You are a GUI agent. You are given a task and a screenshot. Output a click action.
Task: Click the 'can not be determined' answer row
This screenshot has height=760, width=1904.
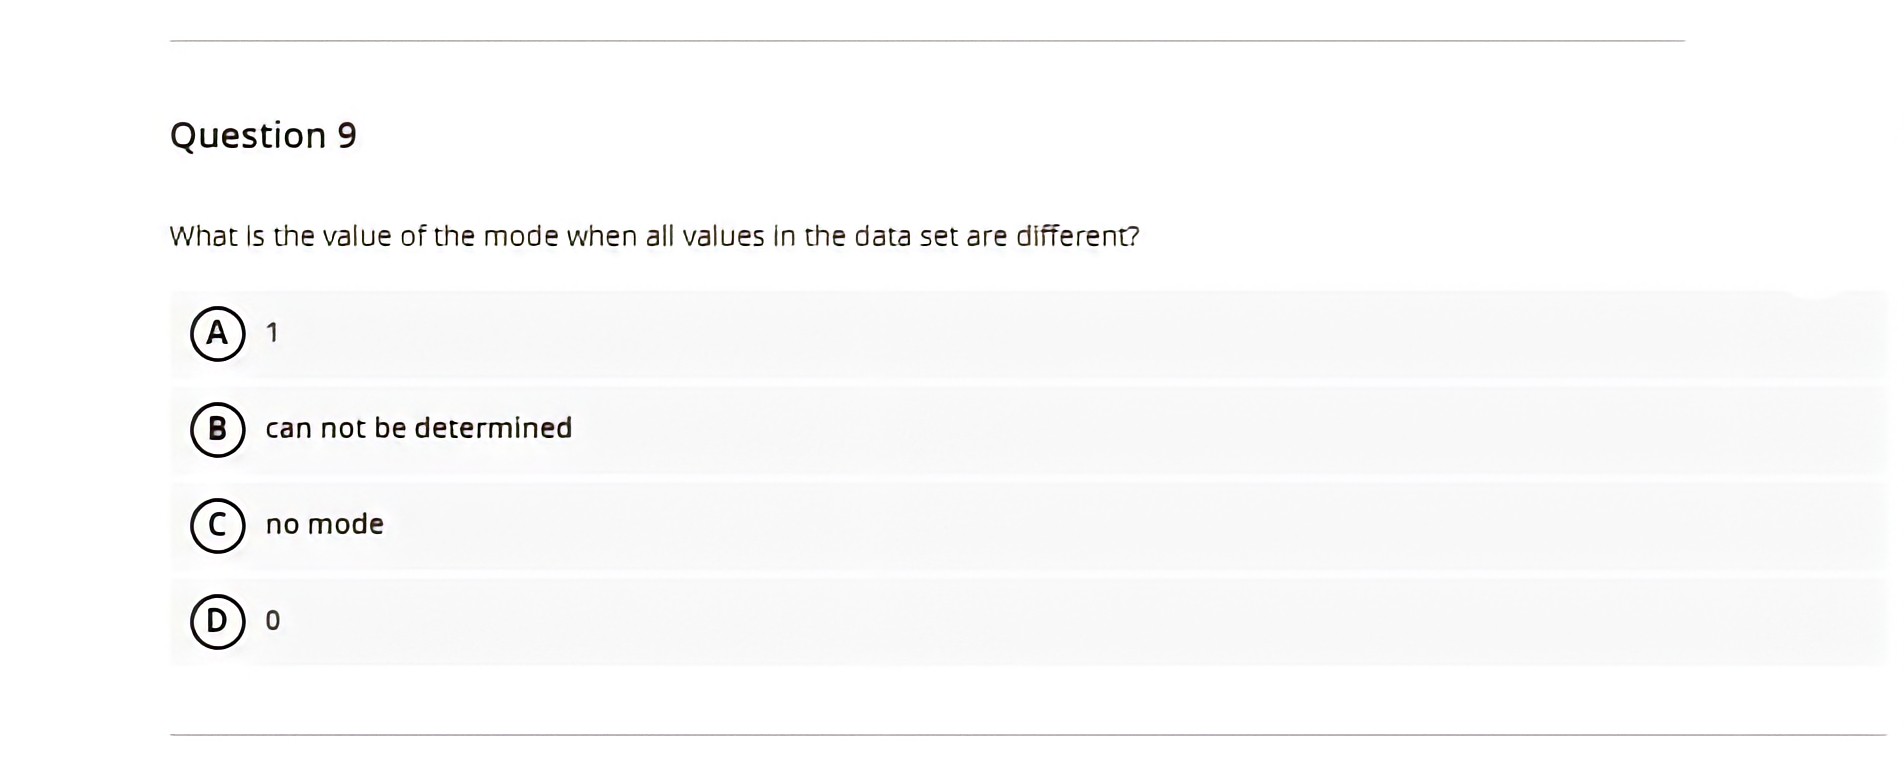pos(900,430)
